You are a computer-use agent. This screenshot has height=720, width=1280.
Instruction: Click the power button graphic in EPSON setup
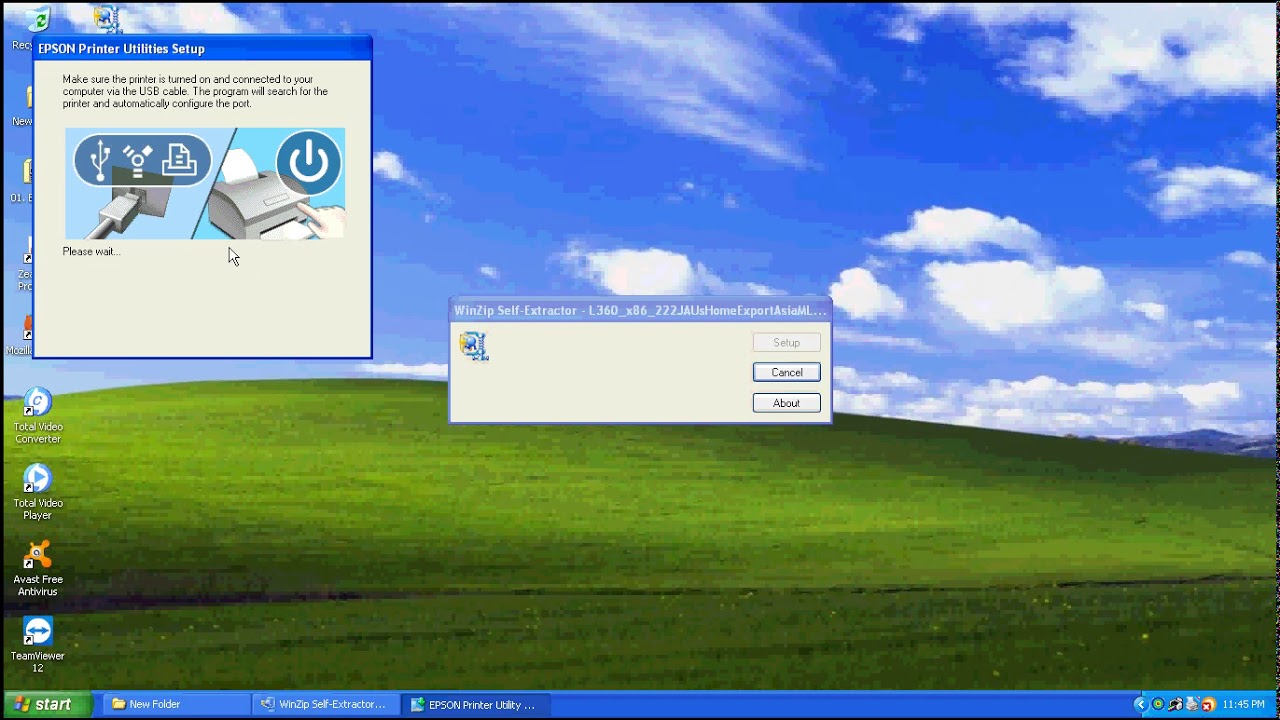tap(308, 162)
